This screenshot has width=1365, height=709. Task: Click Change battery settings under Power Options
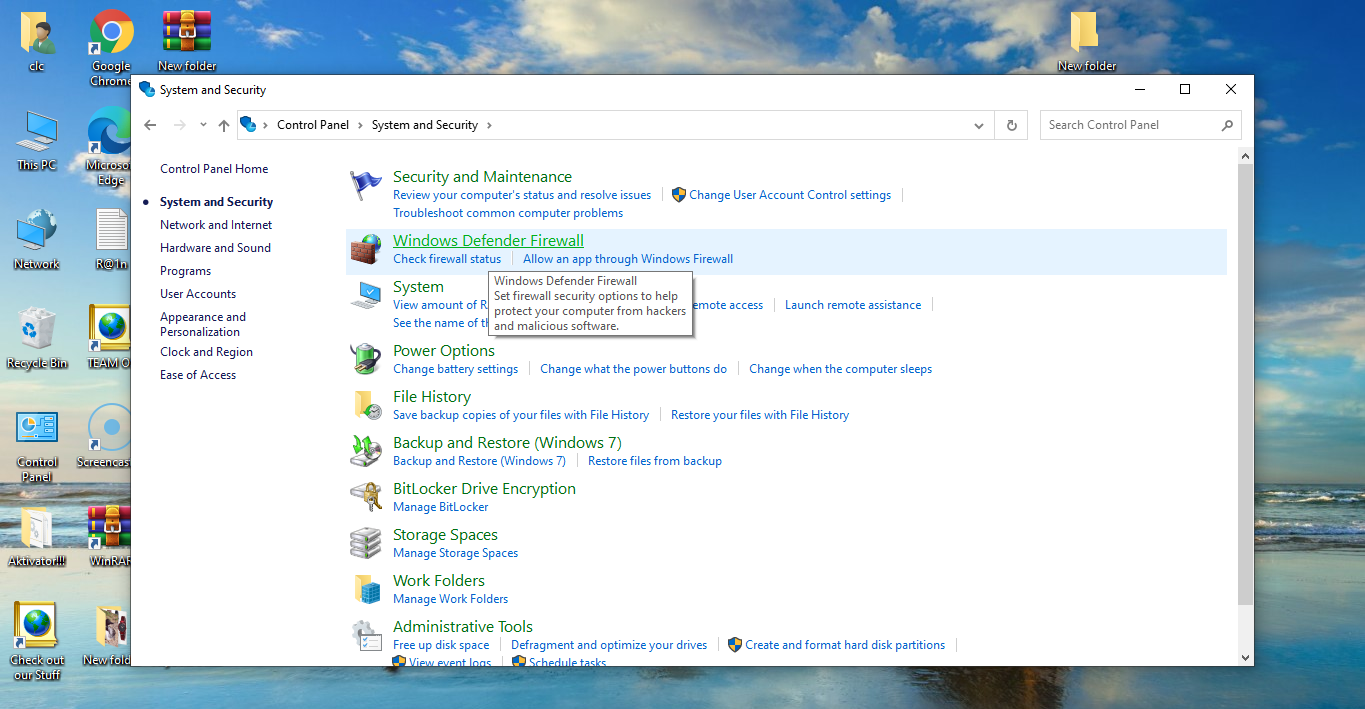456,368
